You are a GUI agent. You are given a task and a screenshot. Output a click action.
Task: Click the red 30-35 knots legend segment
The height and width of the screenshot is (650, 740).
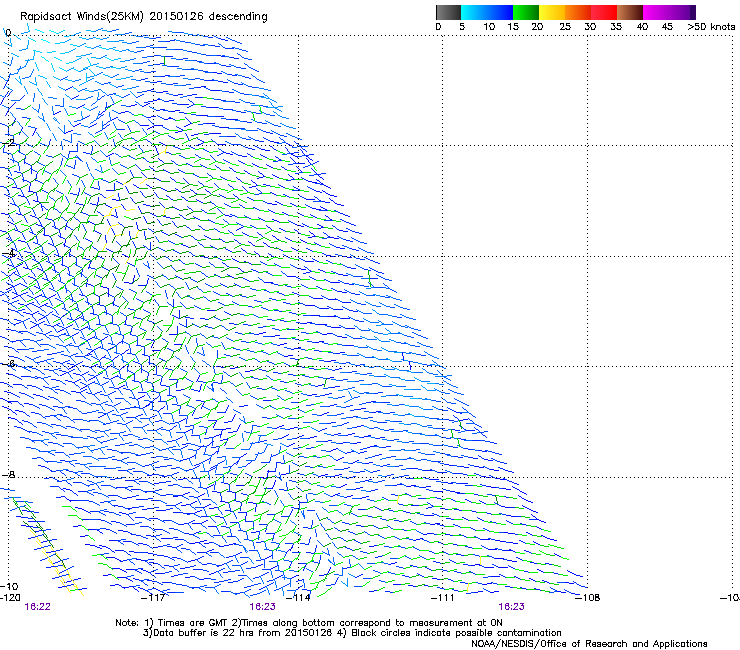click(604, 12)
